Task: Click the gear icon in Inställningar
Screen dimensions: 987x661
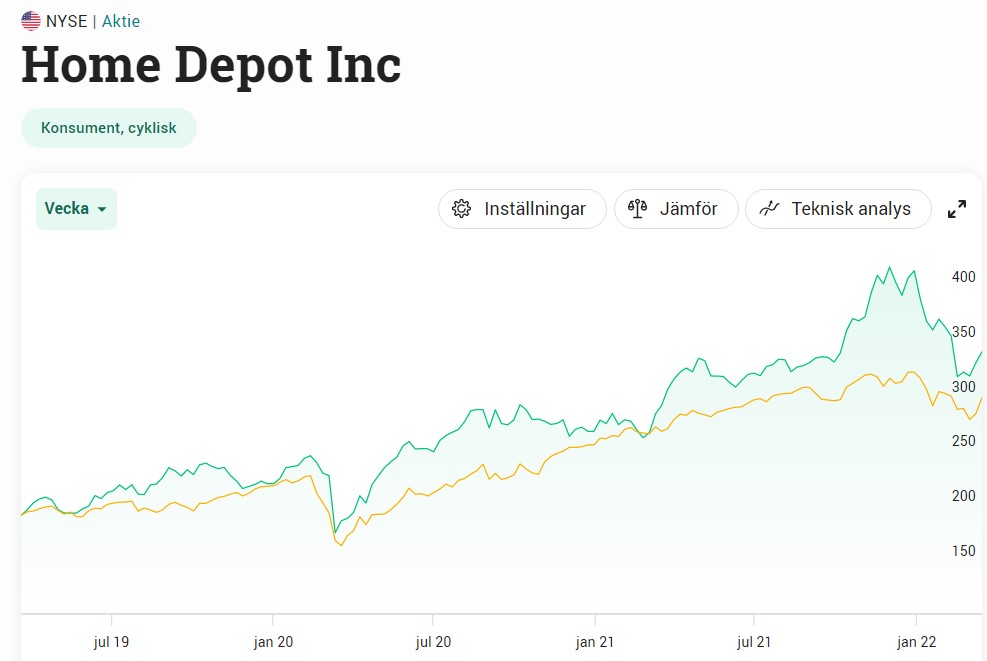Action: click(461, 209)
